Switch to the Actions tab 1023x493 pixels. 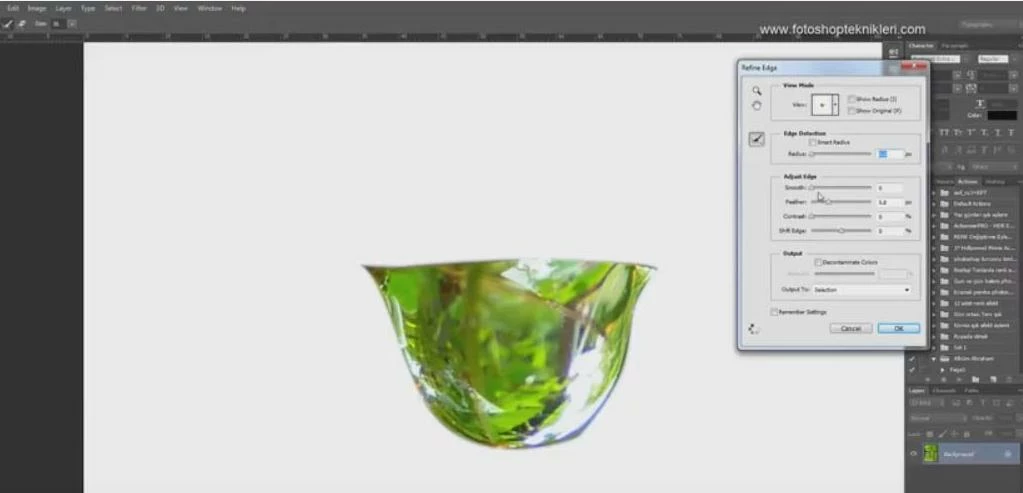968,181
